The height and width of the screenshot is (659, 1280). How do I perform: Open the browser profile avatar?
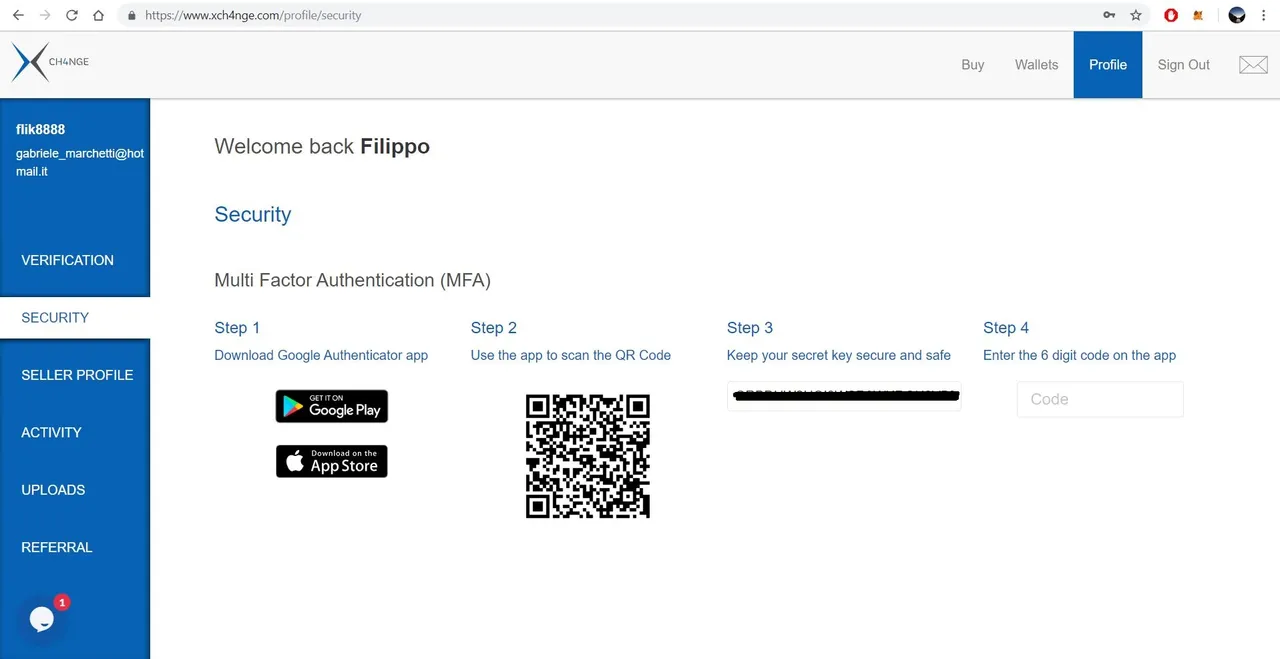tap(1237, 15)
